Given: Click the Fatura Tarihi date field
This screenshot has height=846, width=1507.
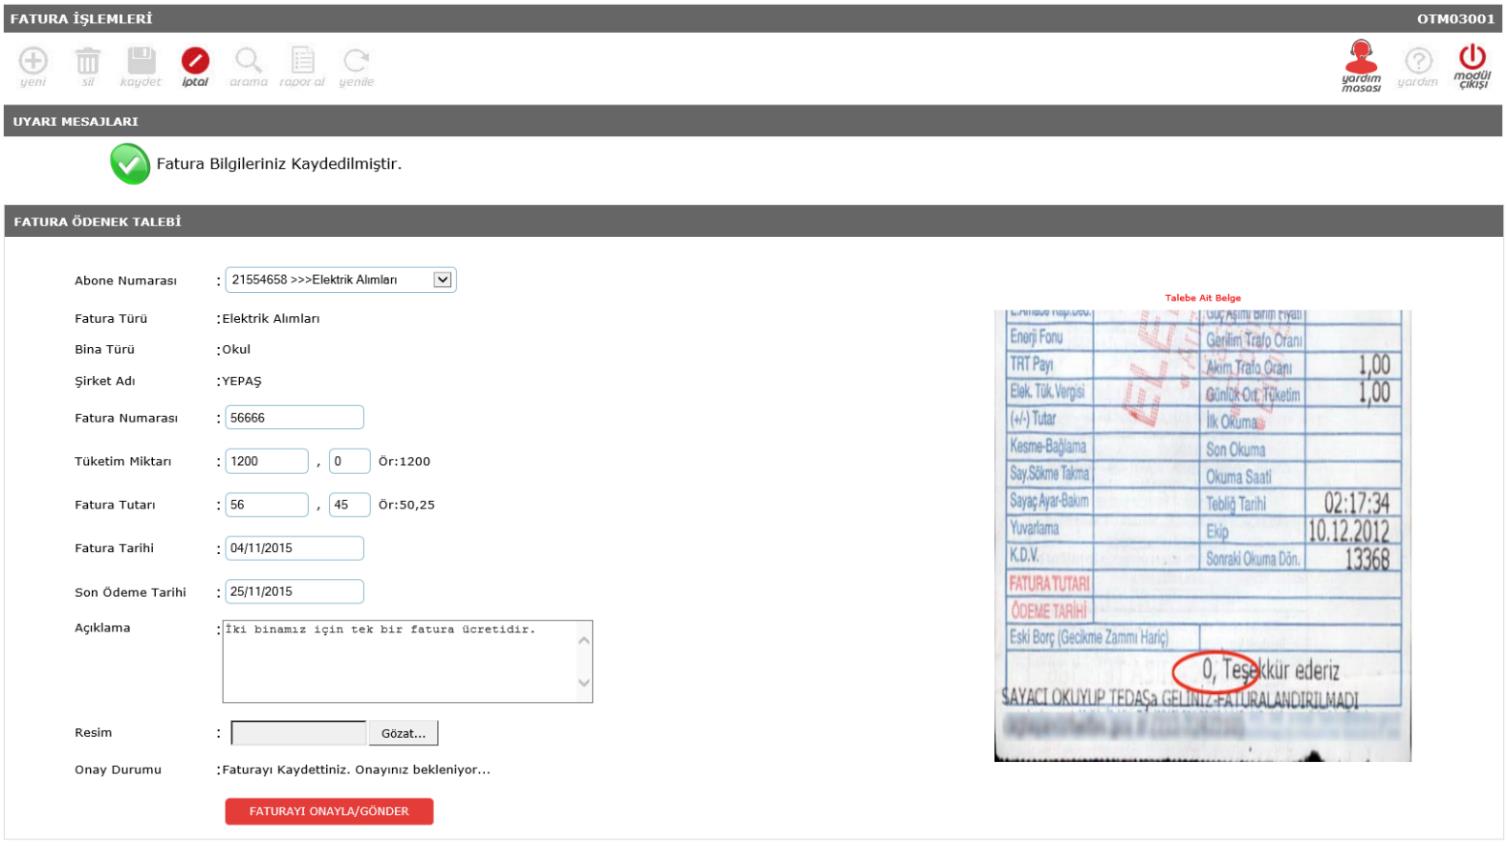Looking at the screenshot, I should tap(294, 548).
